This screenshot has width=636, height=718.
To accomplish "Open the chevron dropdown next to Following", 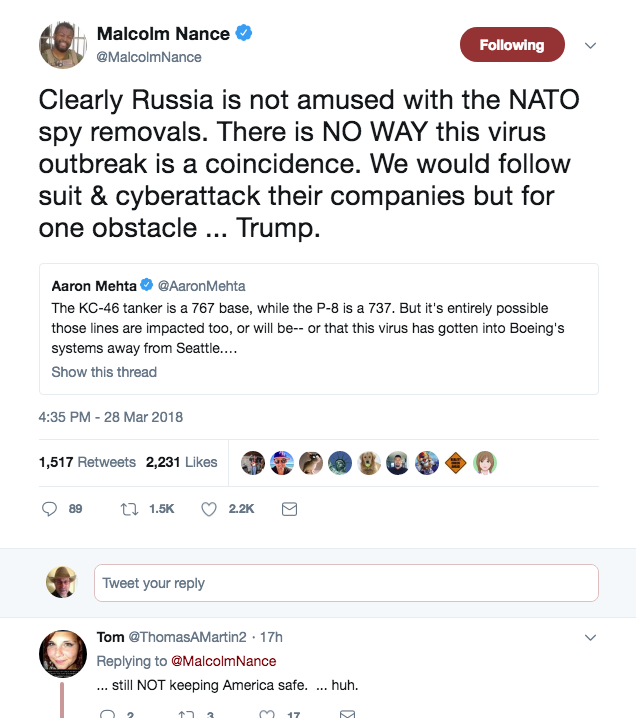I will [x=591, y=45].
